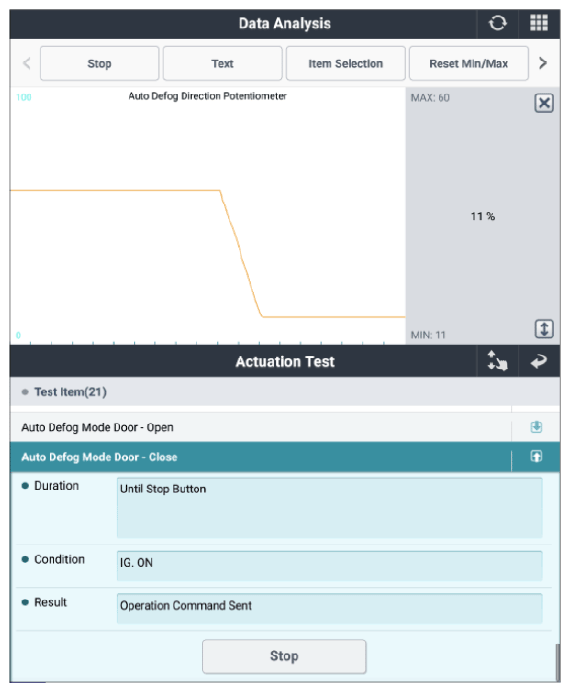Open the grid menu icon in header

pyautogui.click(x=539, y=23)
